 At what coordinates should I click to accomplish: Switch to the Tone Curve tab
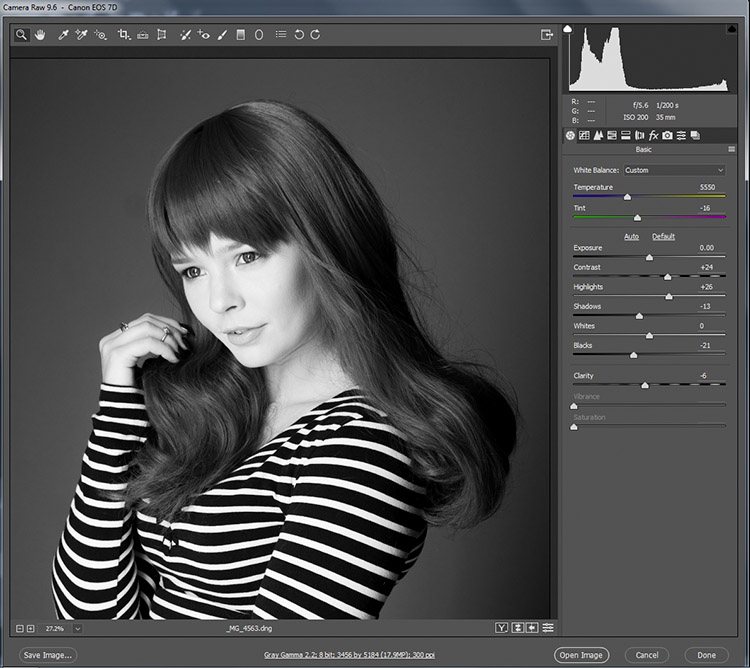[584, 135]
